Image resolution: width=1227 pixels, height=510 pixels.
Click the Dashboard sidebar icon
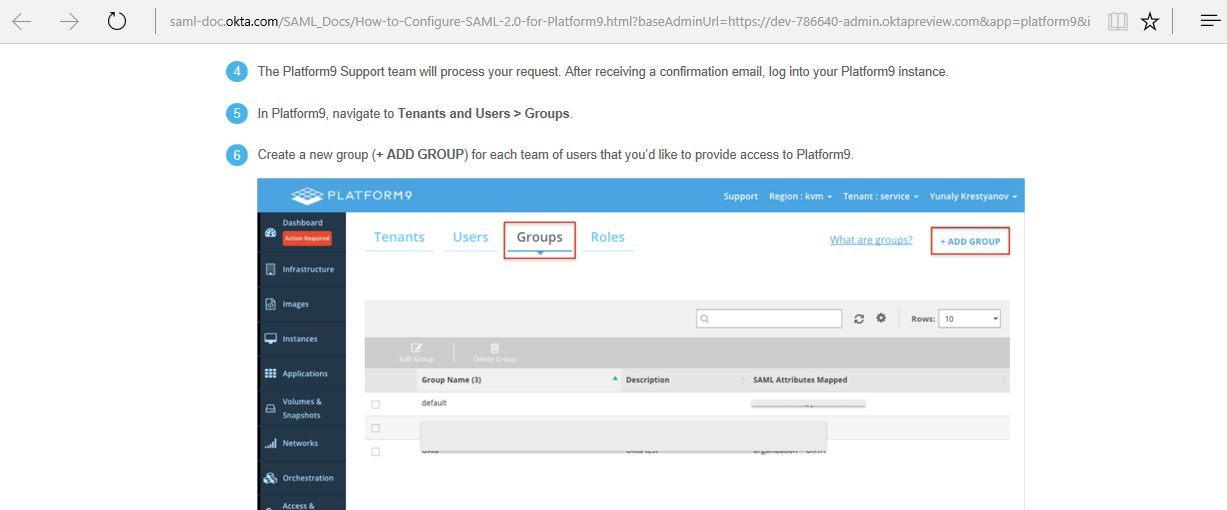270,233
